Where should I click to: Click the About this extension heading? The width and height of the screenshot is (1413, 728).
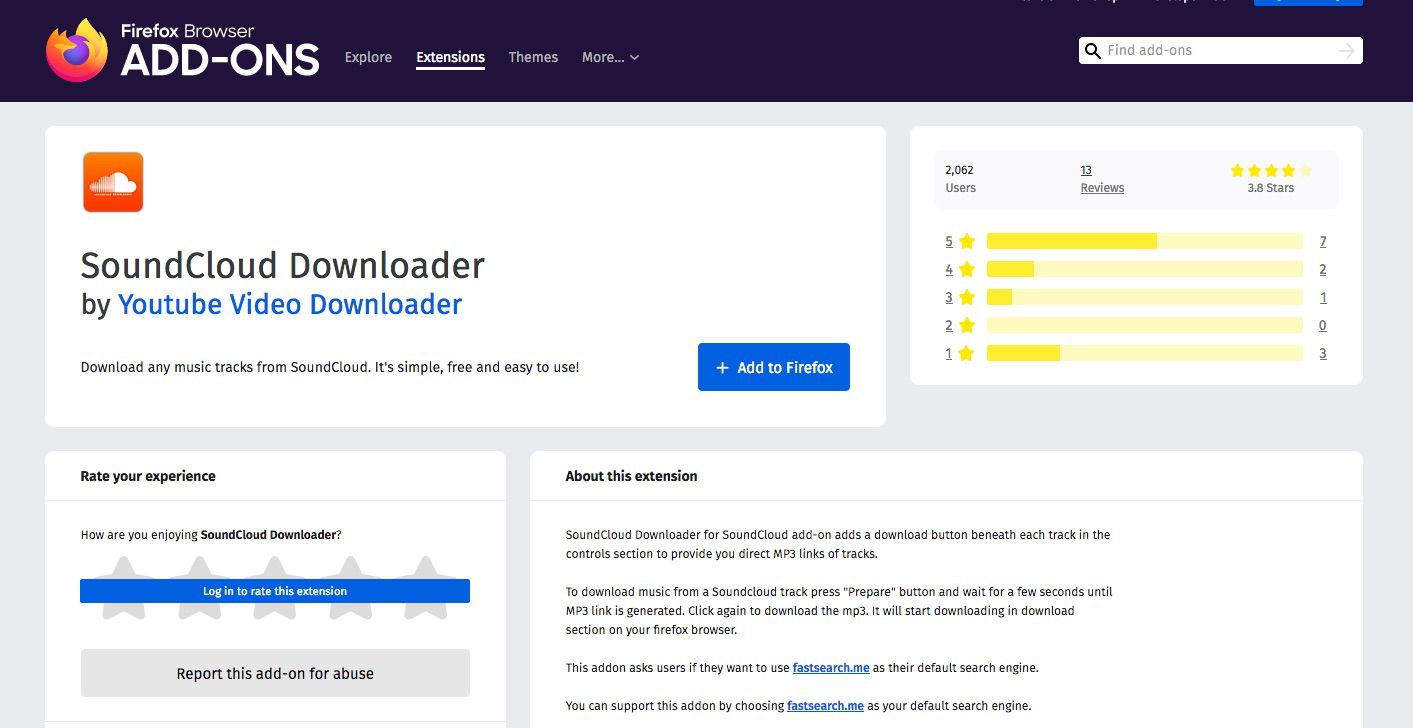click(632, 476)
